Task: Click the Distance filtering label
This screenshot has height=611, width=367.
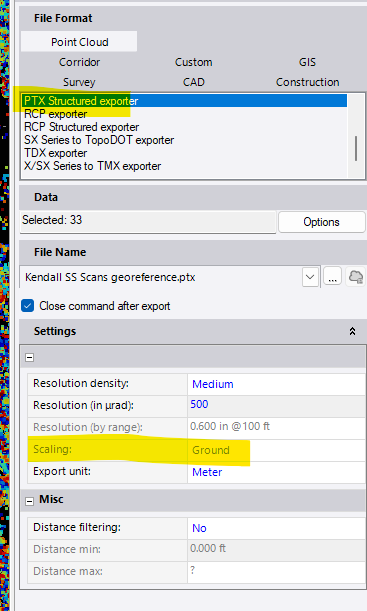Action: point(77,527)
